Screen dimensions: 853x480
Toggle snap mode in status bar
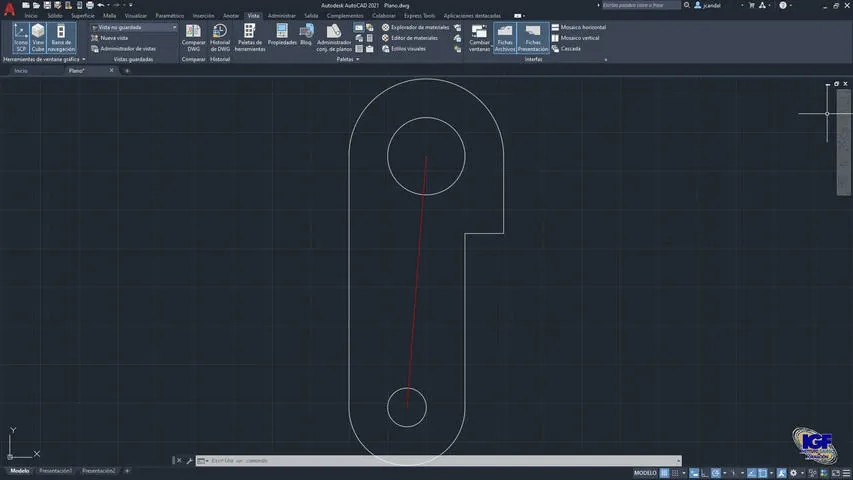click(675, 473)
